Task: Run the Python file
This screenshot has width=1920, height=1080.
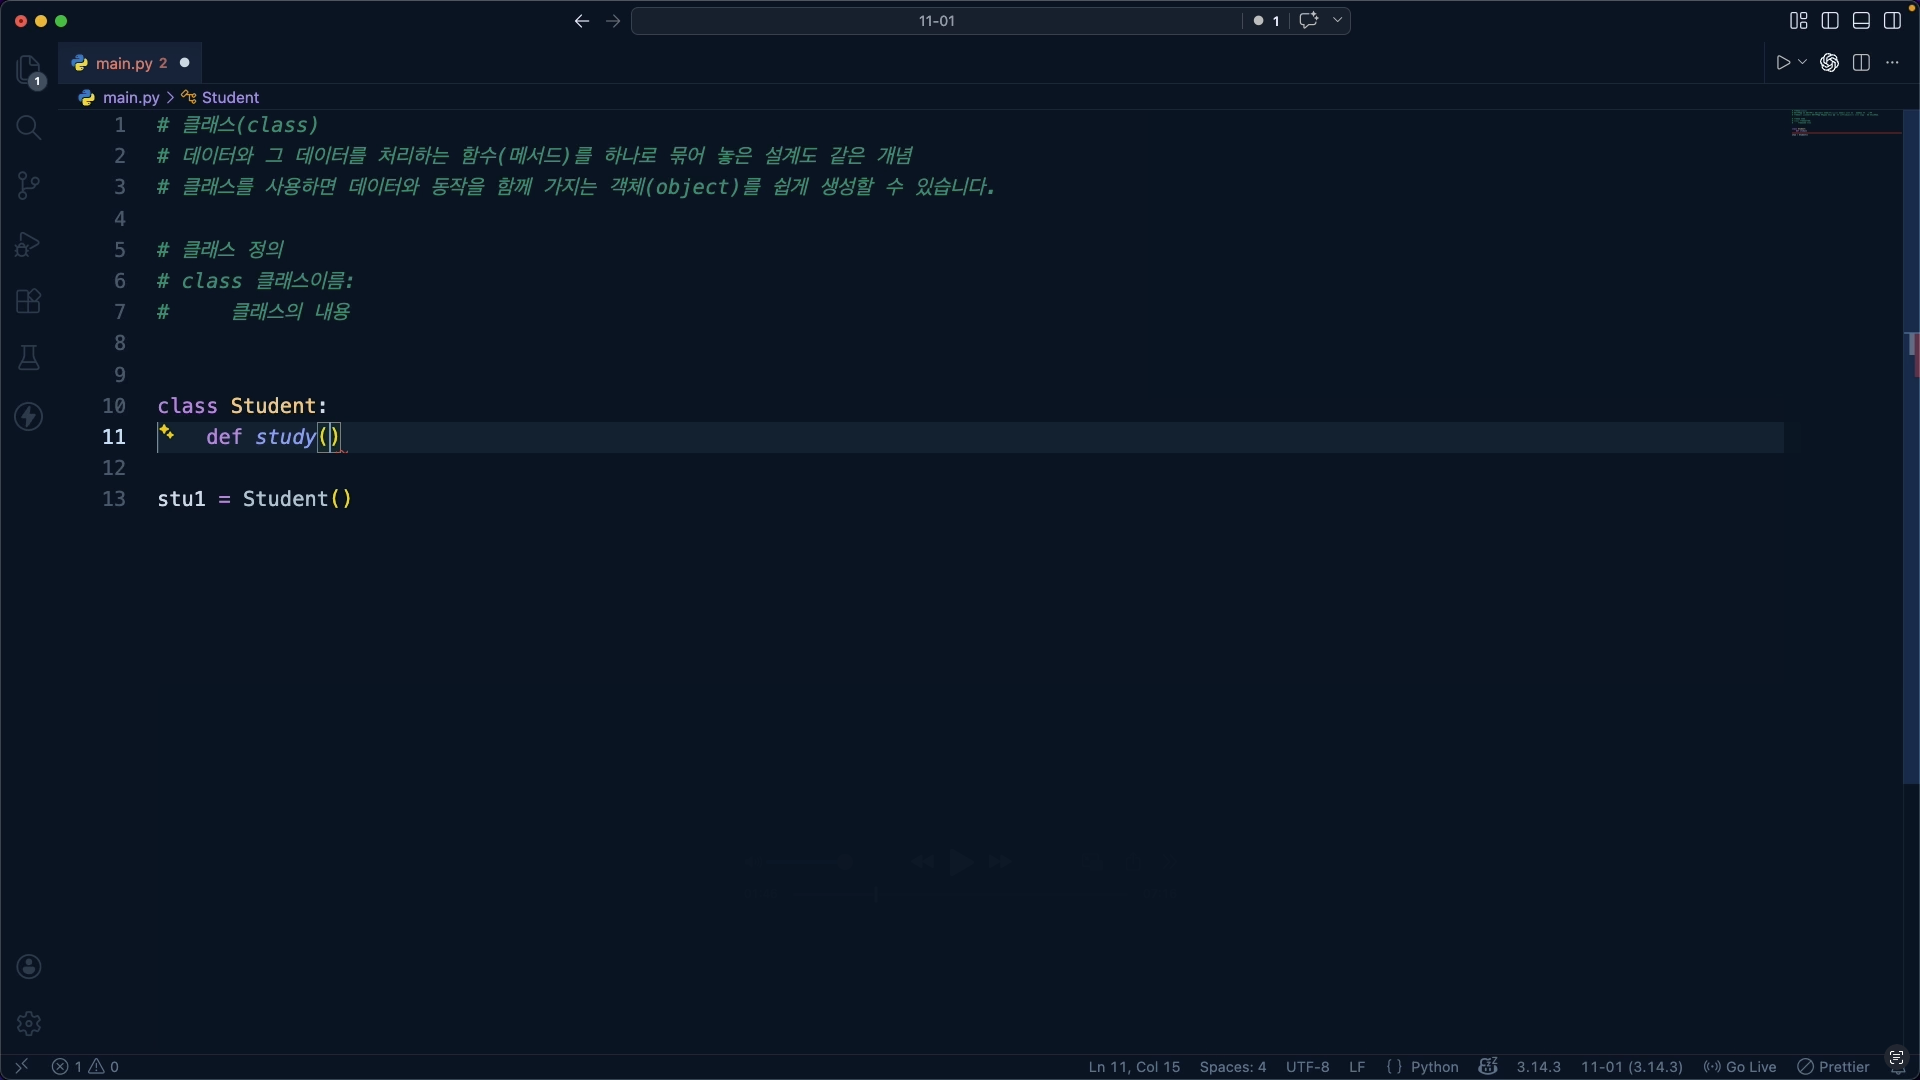Action: [x=1782, y=63]
